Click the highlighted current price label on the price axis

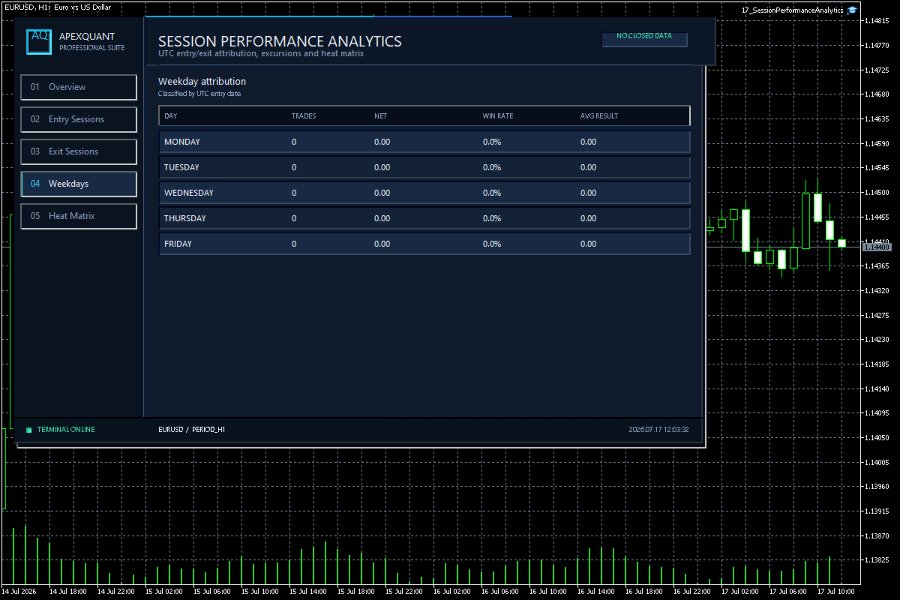[876, 247]
